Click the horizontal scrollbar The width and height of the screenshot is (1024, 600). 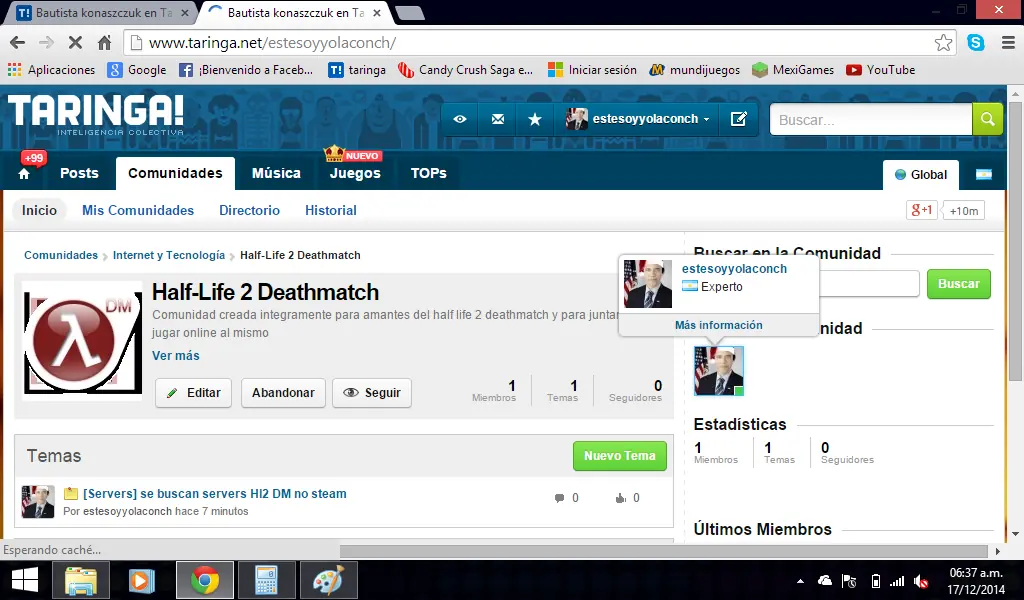point(664,551)
